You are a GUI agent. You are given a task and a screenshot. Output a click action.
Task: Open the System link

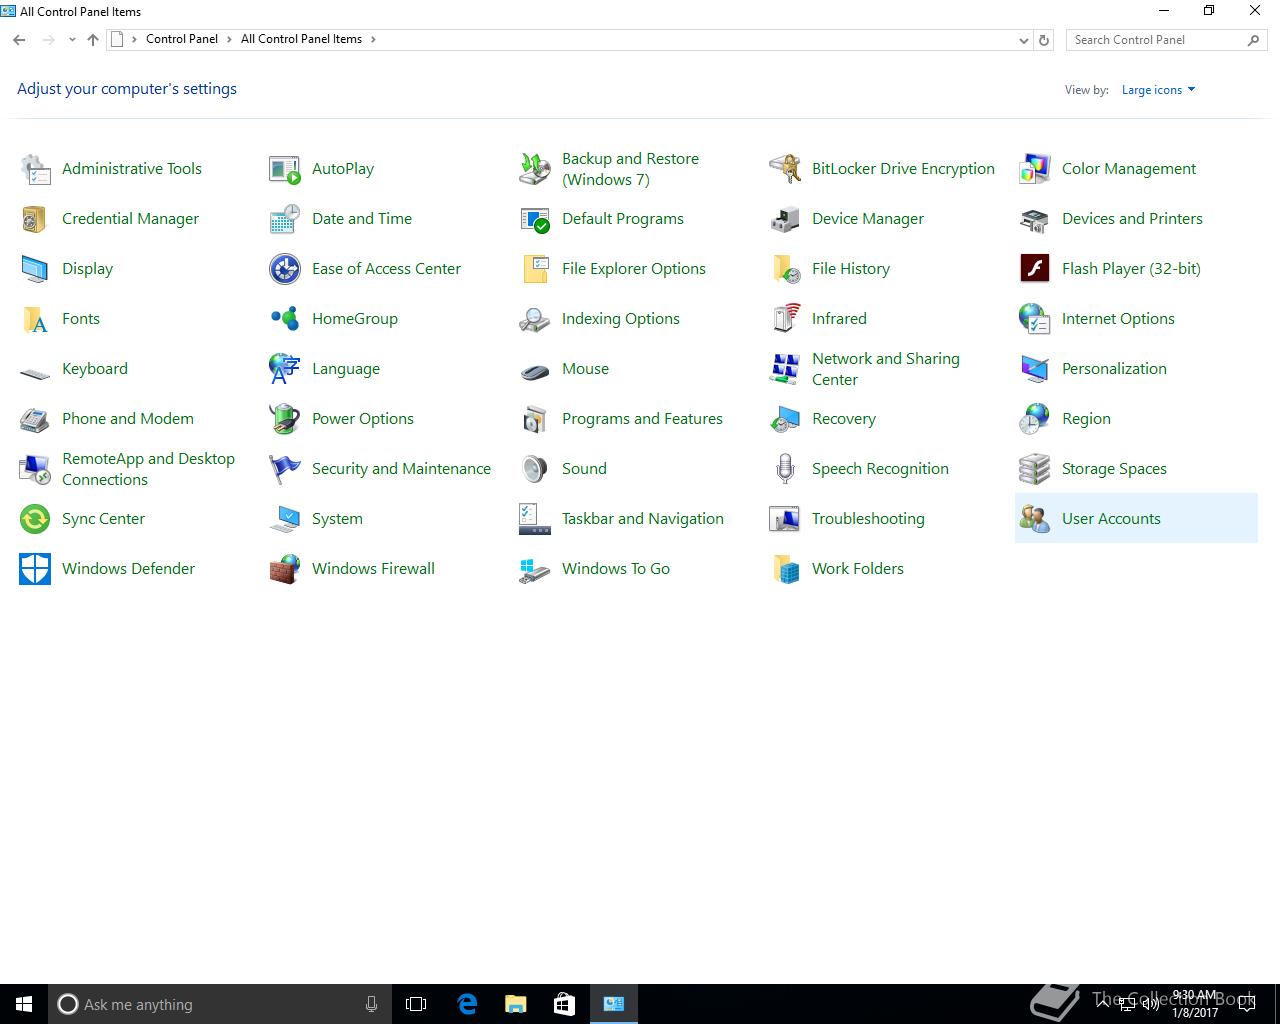click(337, 519)
